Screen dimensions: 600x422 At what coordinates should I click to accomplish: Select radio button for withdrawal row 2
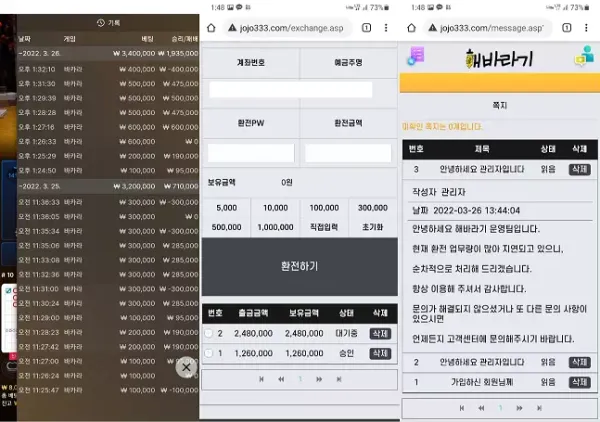click(209, 333)
